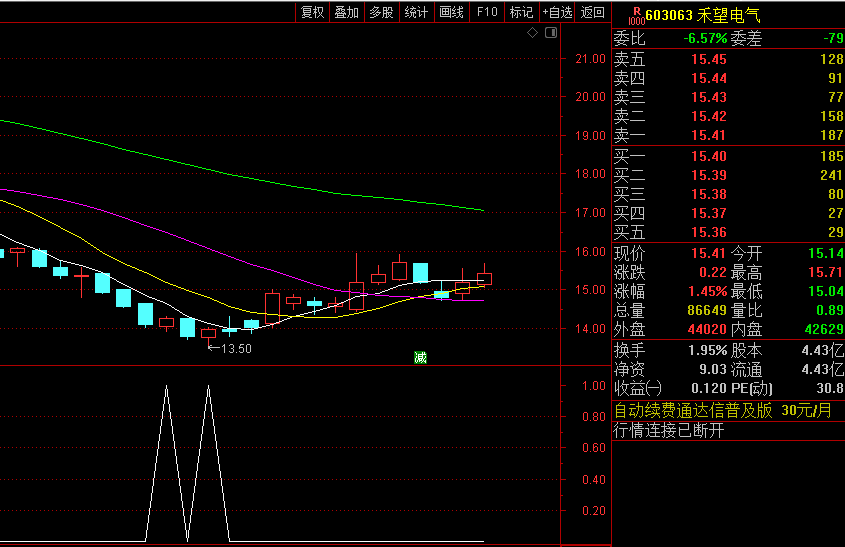Viewport: 845px width, 547px height.
Task: Click PE(动) value 30.8
Action: point(830,388)
